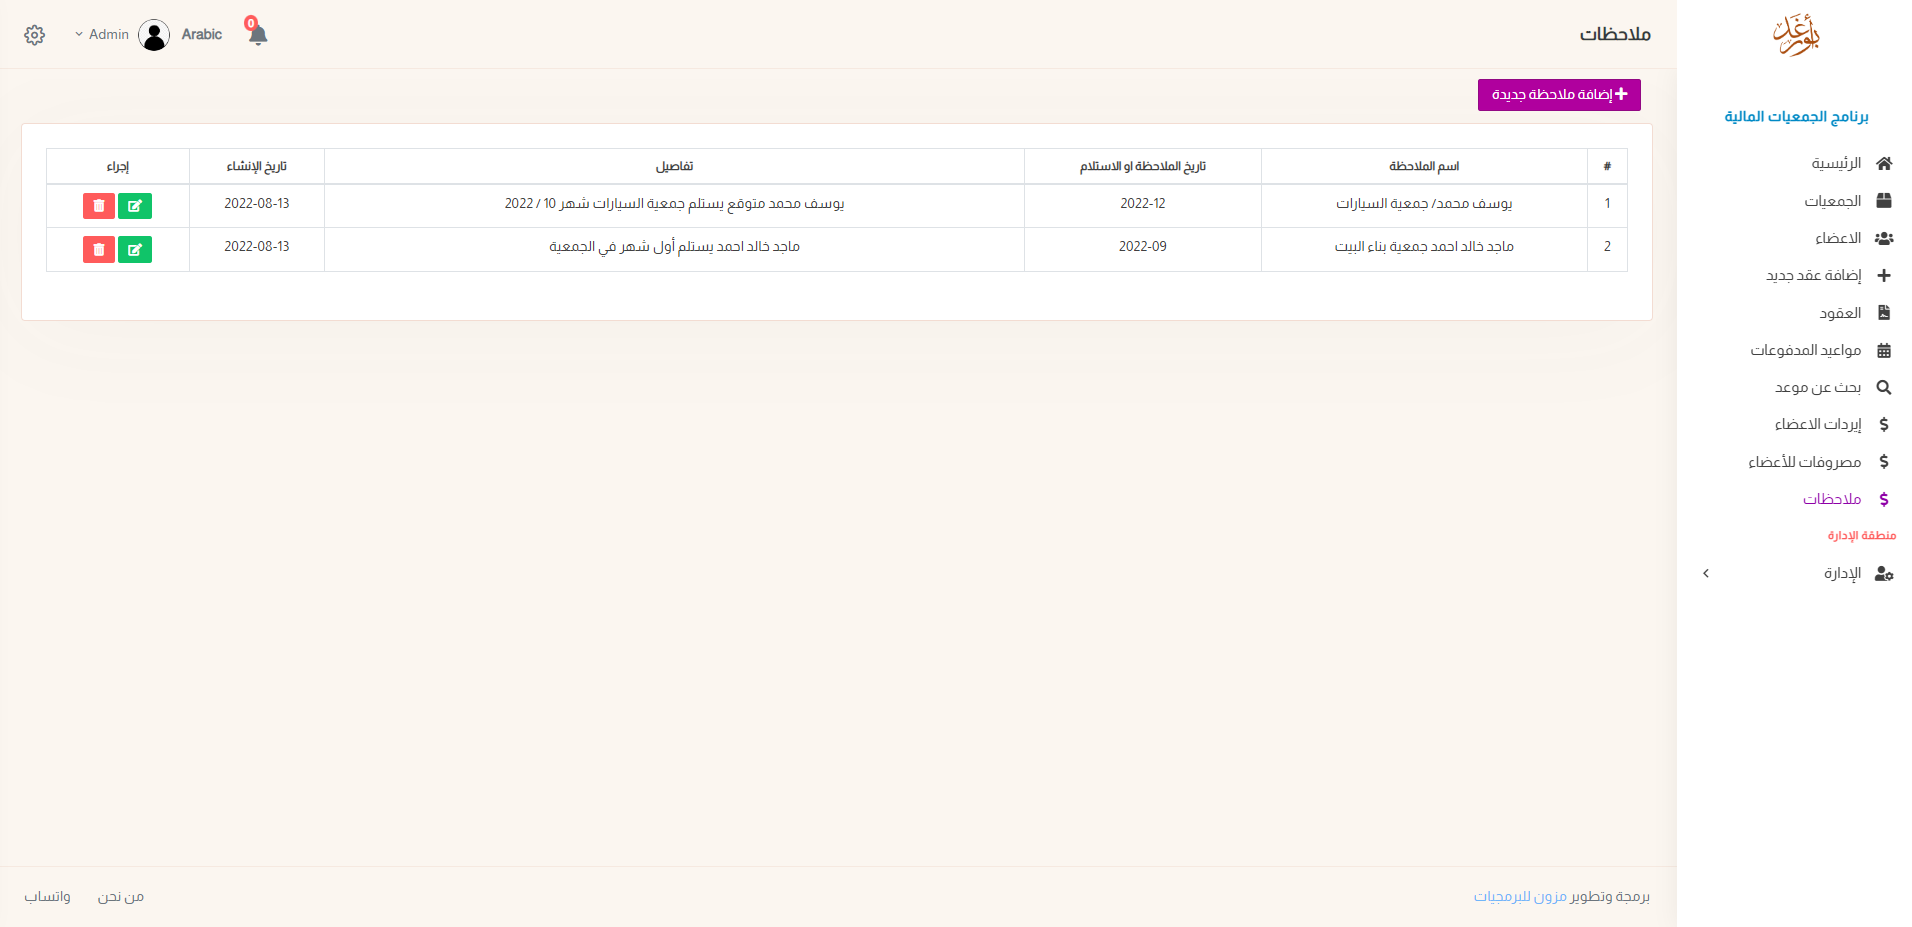Screen dimensions: 1912x927
Task: Click the واتساب footer link
Action: [48, 896]
